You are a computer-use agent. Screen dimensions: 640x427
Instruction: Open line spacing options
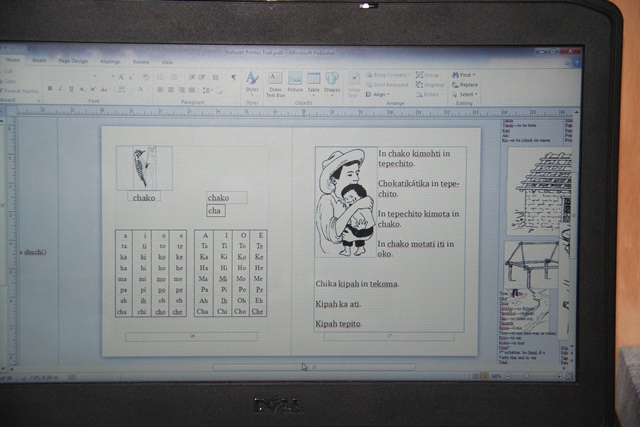coord(207,90)
